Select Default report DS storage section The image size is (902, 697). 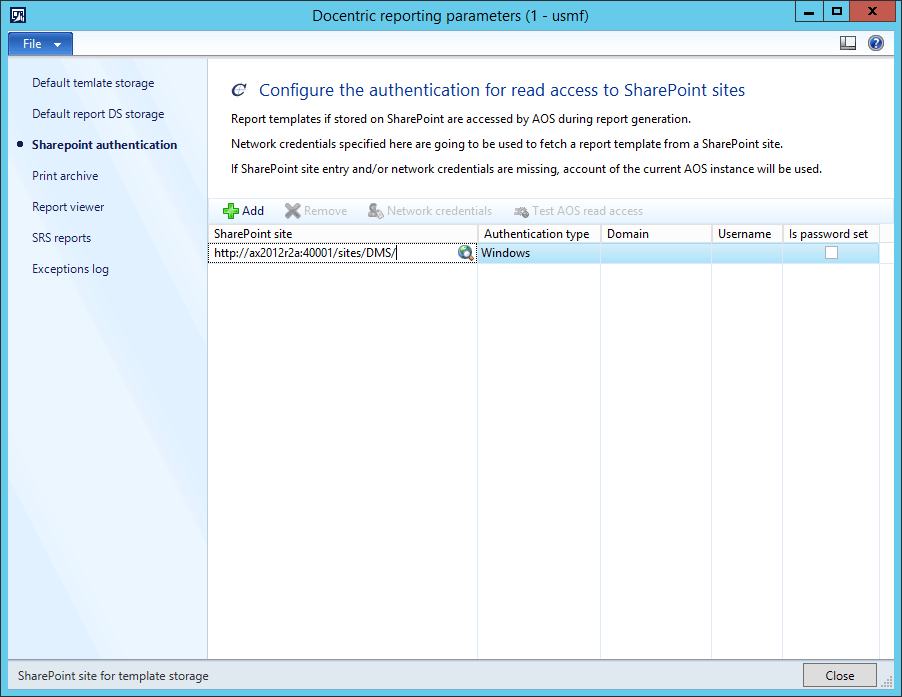click(98, 114)
